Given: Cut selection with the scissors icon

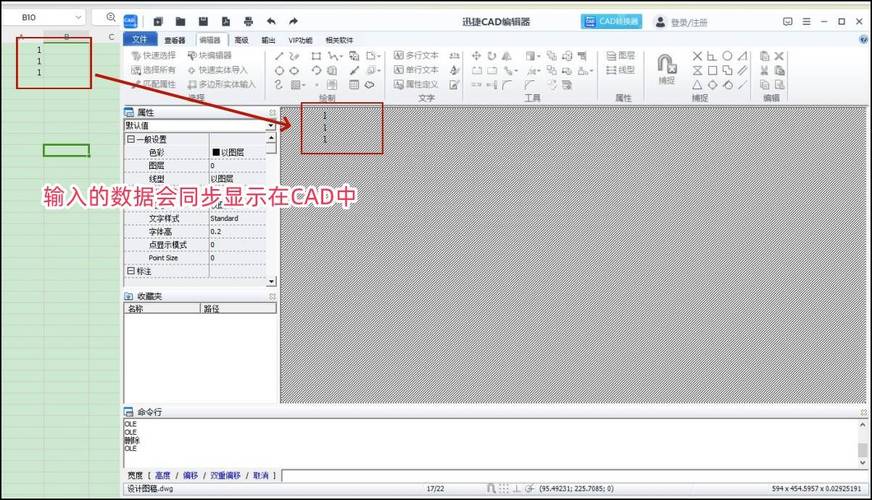Looking at the screenshot, I should 764,71.
